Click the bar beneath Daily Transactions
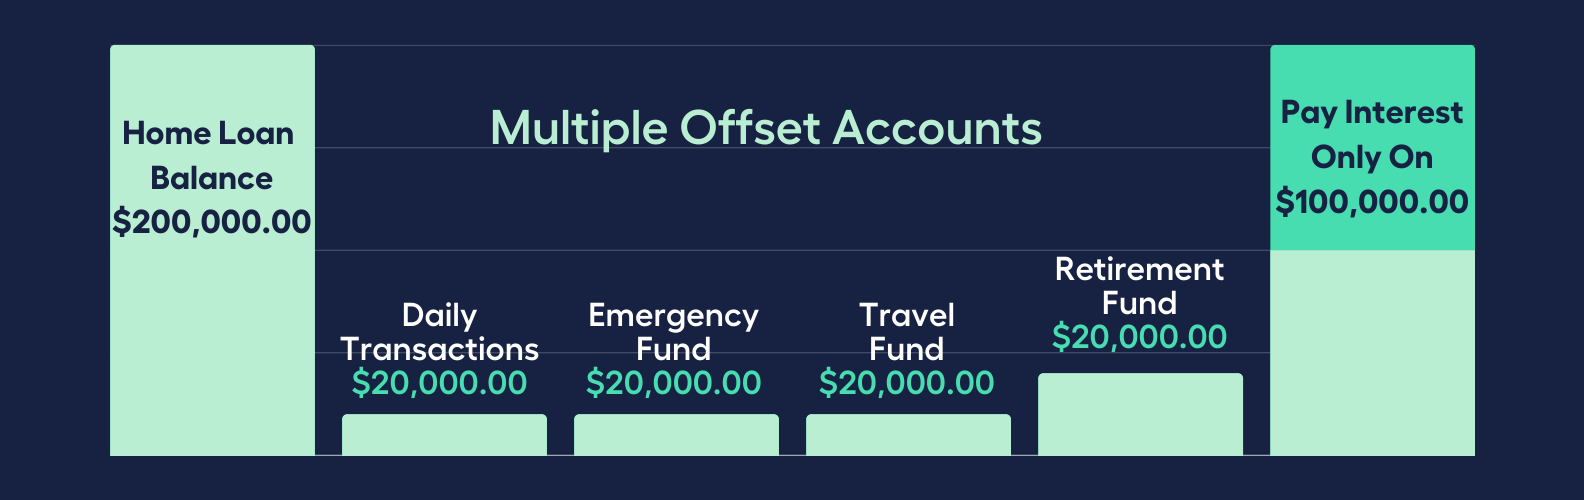This screenshot has width=1584, height=500. 444,435
